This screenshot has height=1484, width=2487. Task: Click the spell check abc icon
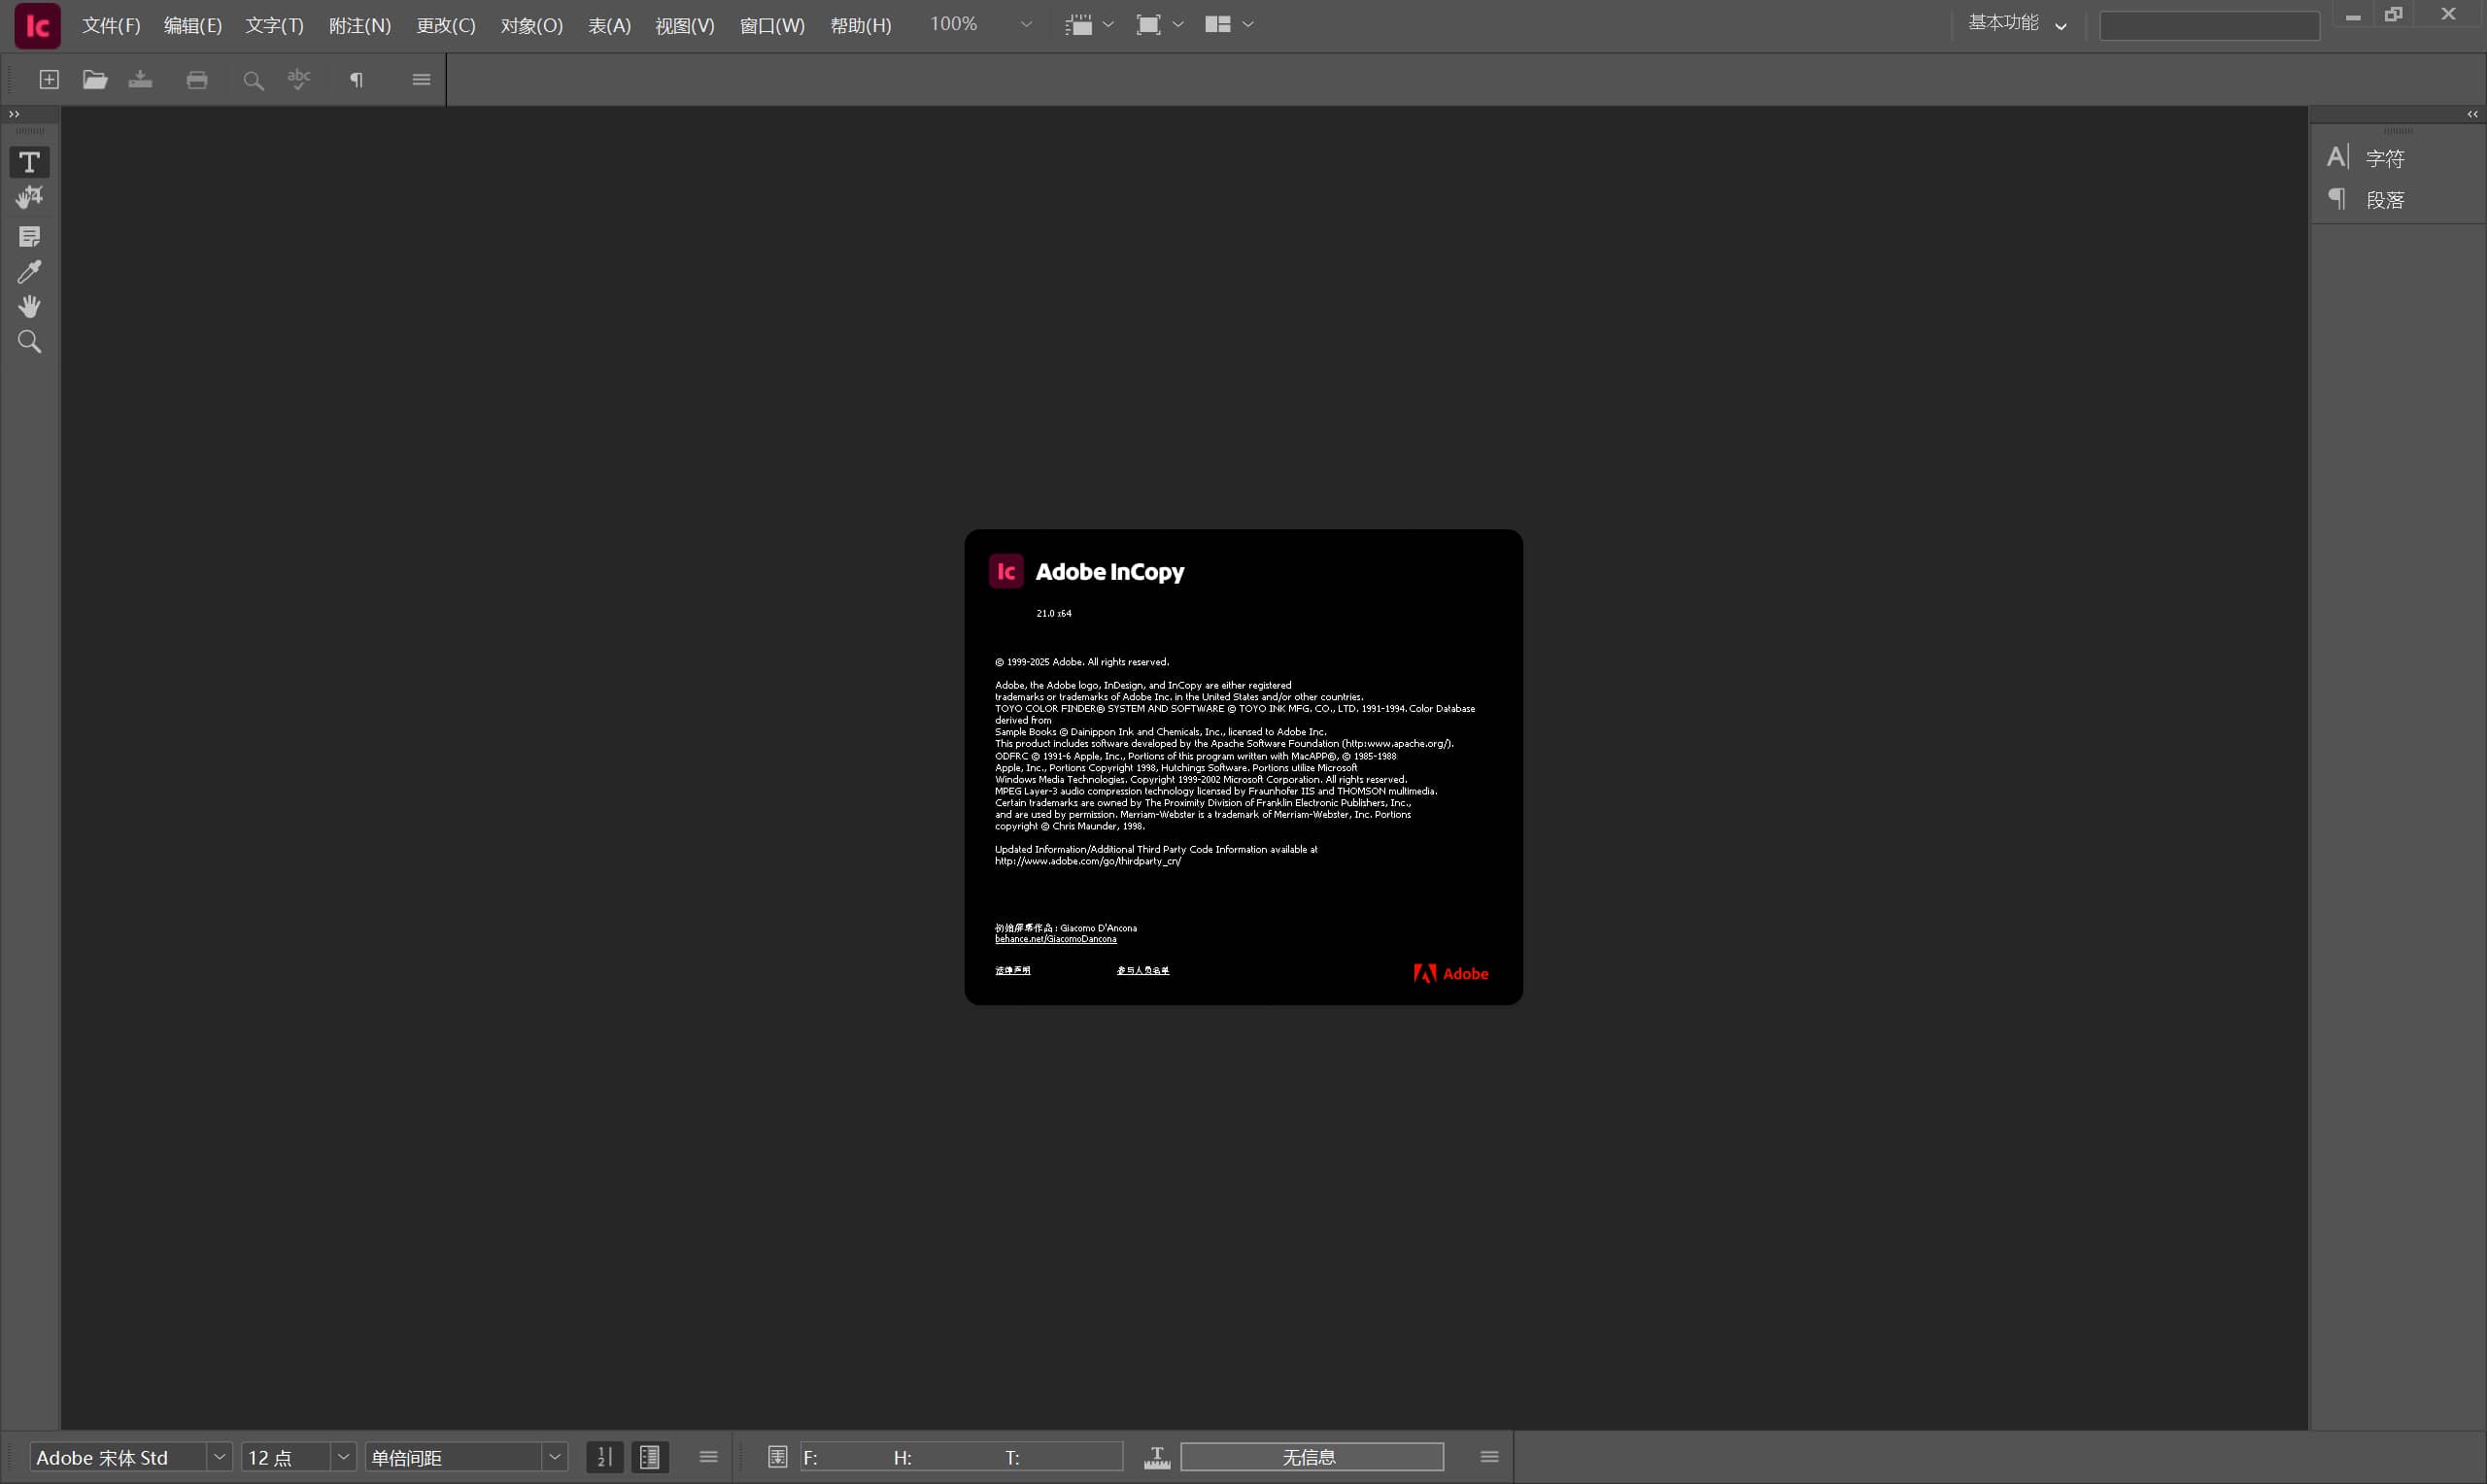299,80
